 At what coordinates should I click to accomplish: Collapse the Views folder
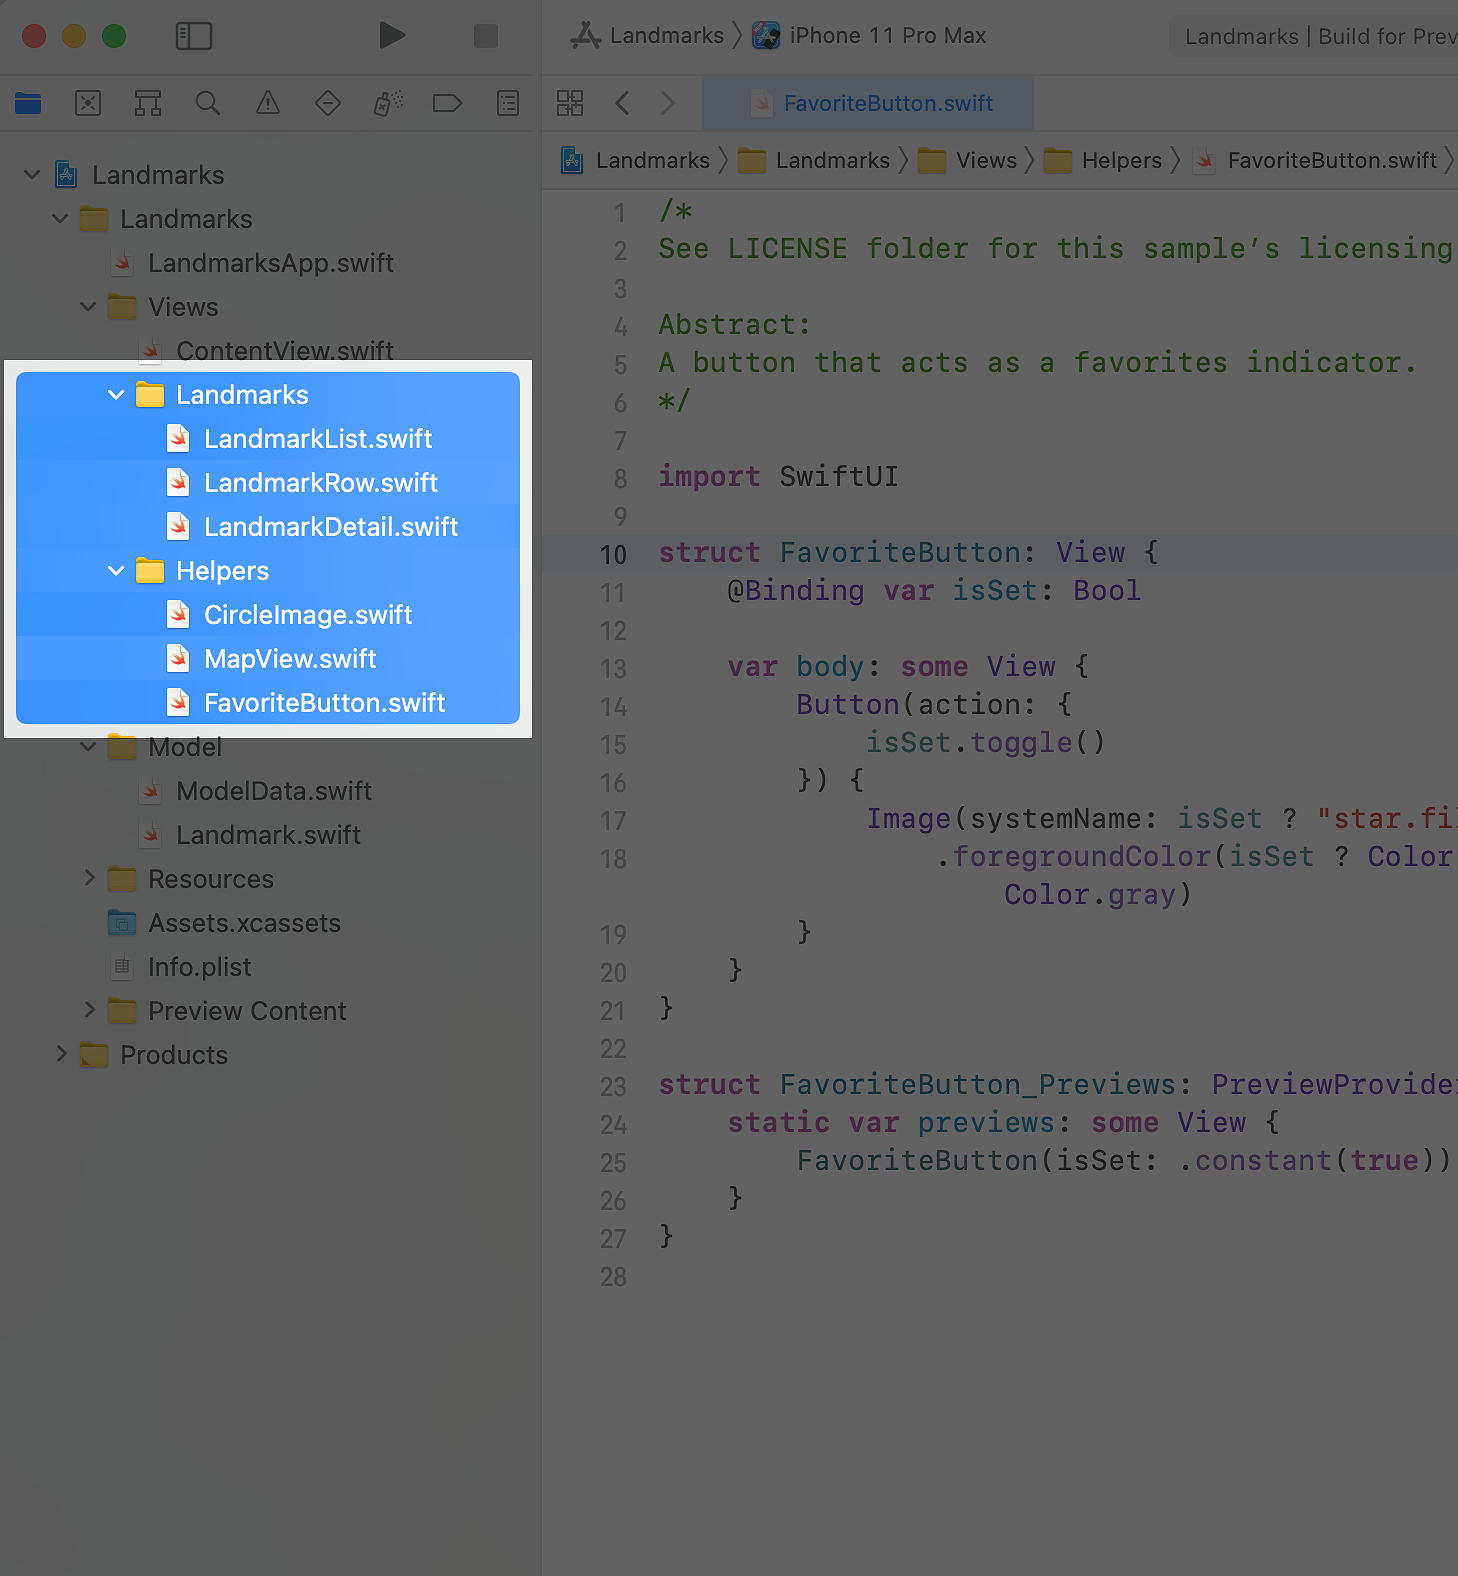pyautogui.click(x=88, y=307)
